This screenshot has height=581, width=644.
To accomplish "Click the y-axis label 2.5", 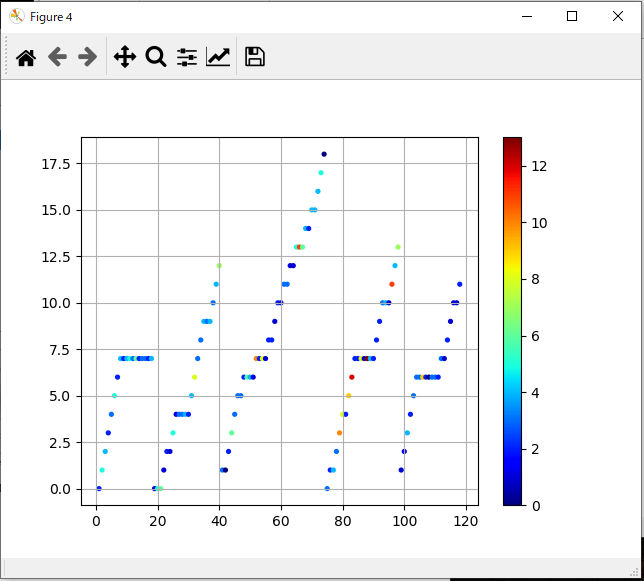I will tap(60, 443).
